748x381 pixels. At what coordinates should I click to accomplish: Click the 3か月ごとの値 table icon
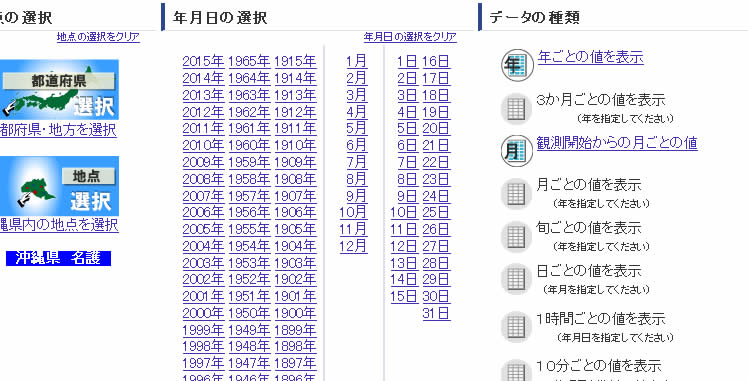[516, 109]
